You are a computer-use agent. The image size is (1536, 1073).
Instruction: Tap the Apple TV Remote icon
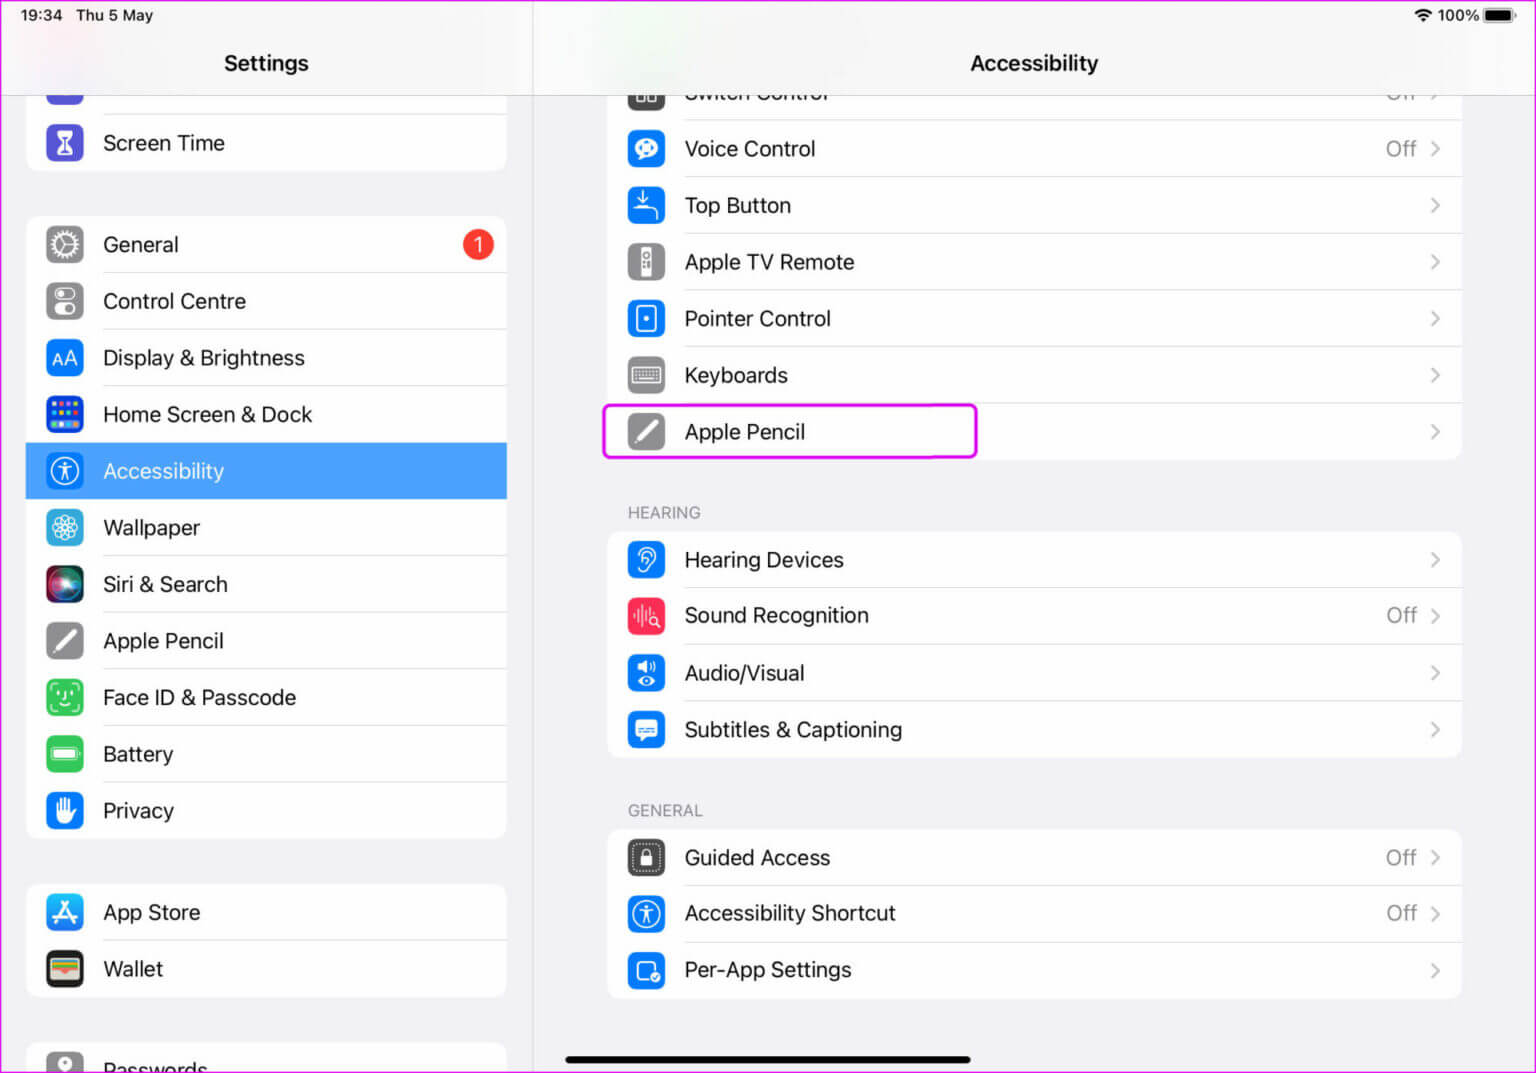pos(646,262)
